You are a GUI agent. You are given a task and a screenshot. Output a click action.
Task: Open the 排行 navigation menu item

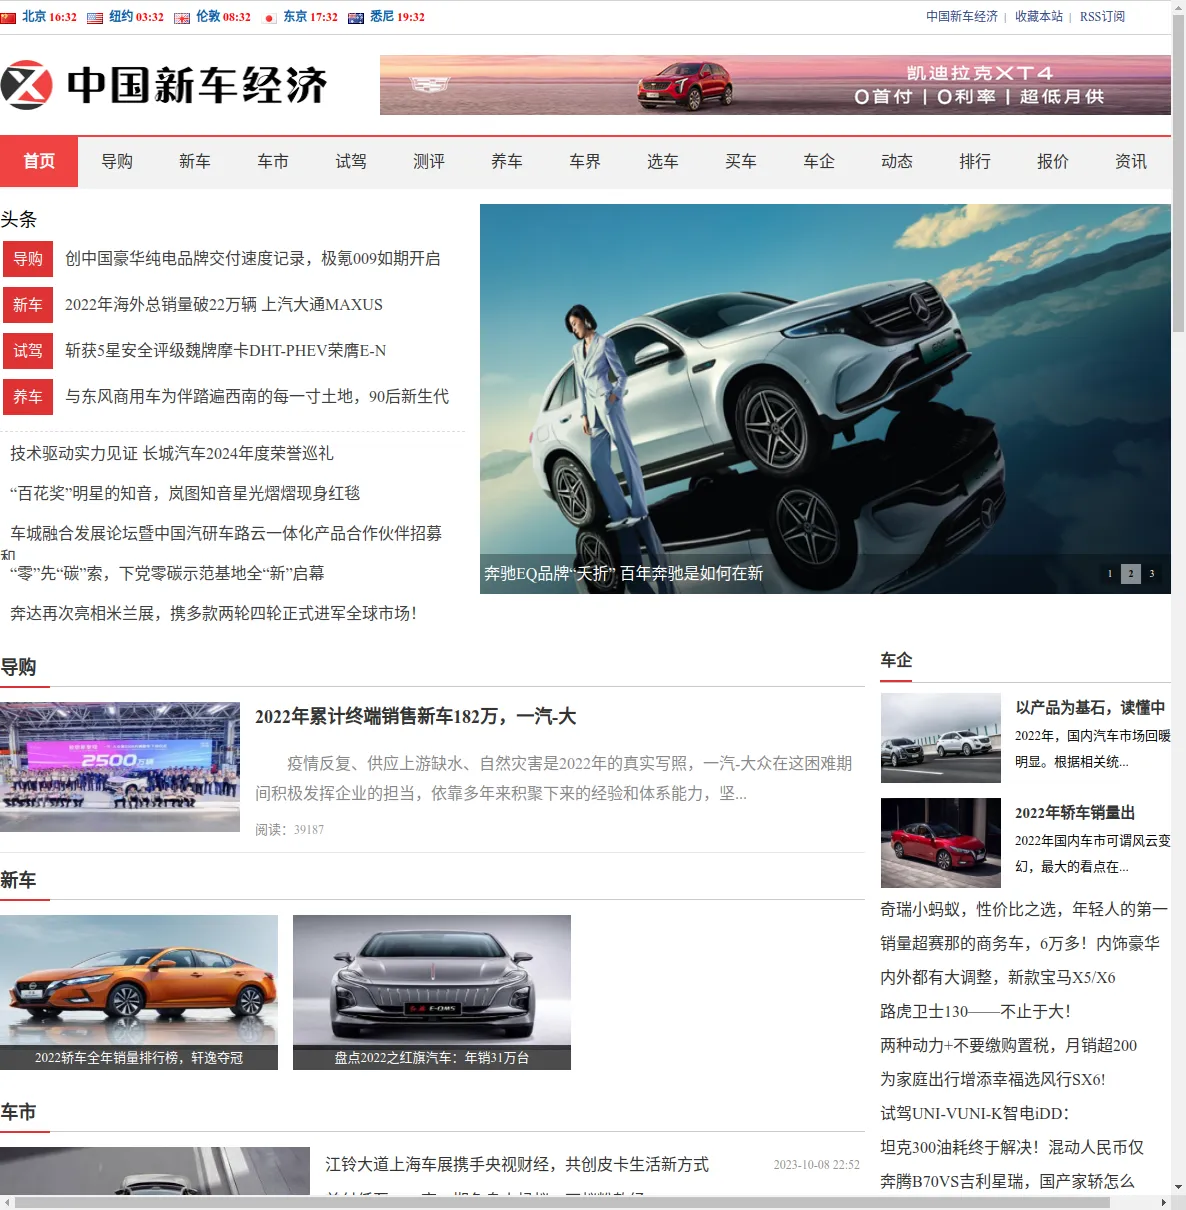pos(975,161)
